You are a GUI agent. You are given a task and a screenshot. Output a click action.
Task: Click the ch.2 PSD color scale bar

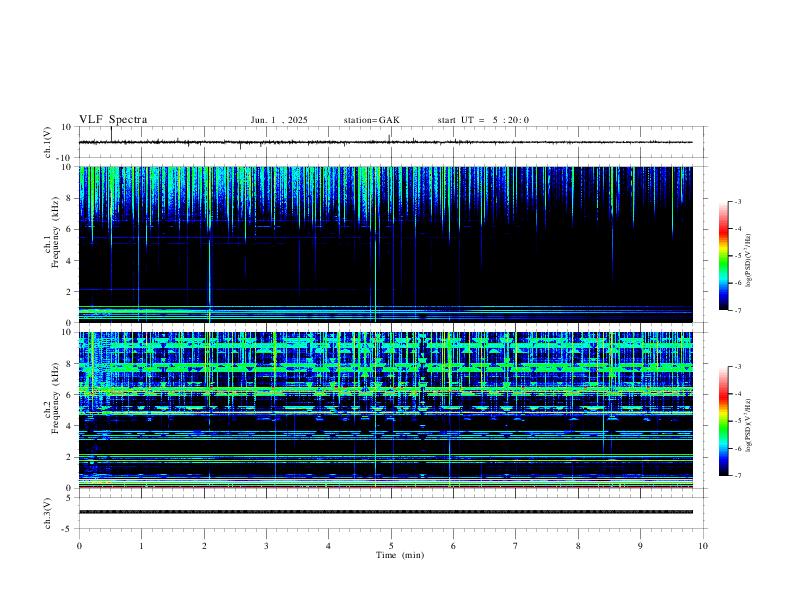point(723,421)
